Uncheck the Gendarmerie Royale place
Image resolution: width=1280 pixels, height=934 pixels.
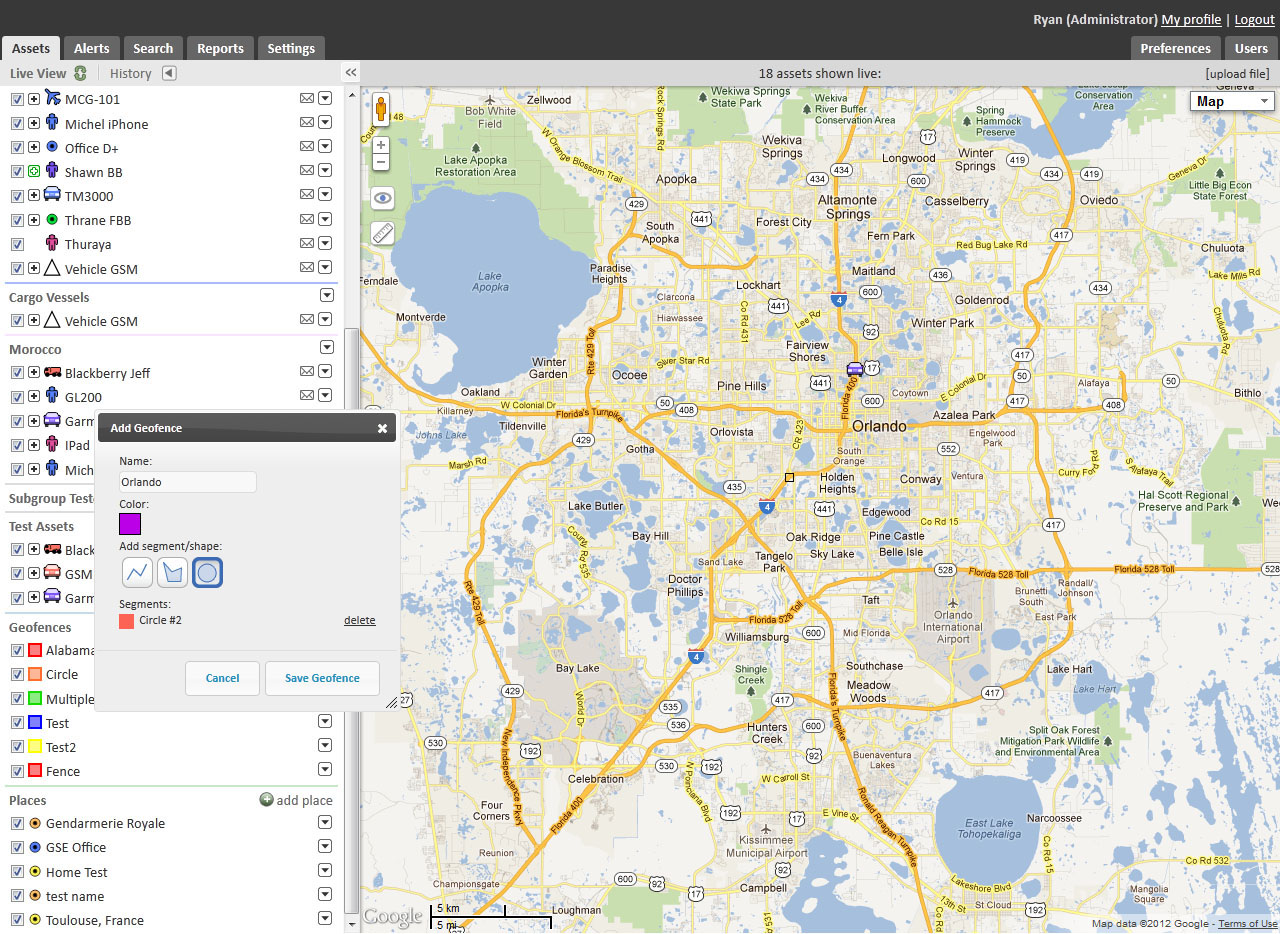point(17,823)
